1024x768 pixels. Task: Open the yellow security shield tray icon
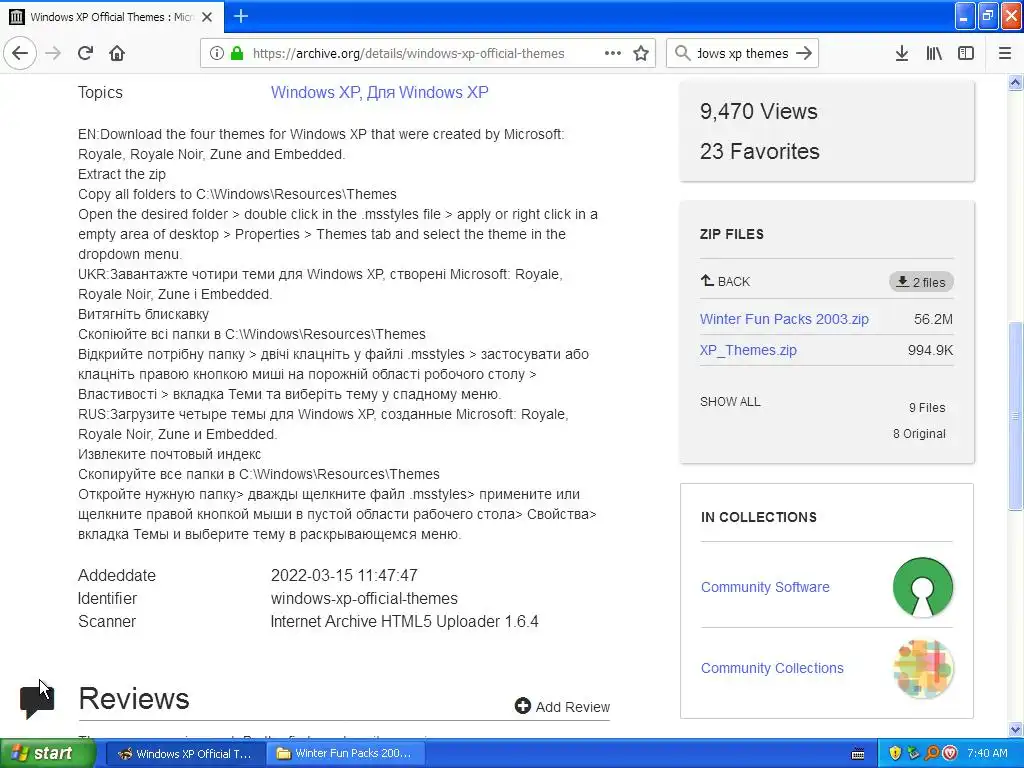(x=895, y=753)
